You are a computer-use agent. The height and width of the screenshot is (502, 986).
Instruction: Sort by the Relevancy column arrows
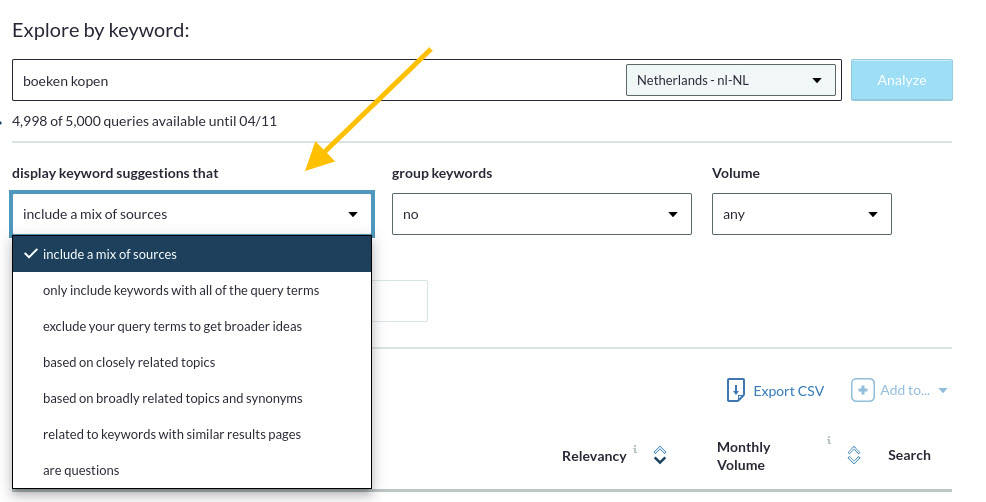(x=659, y=456)
